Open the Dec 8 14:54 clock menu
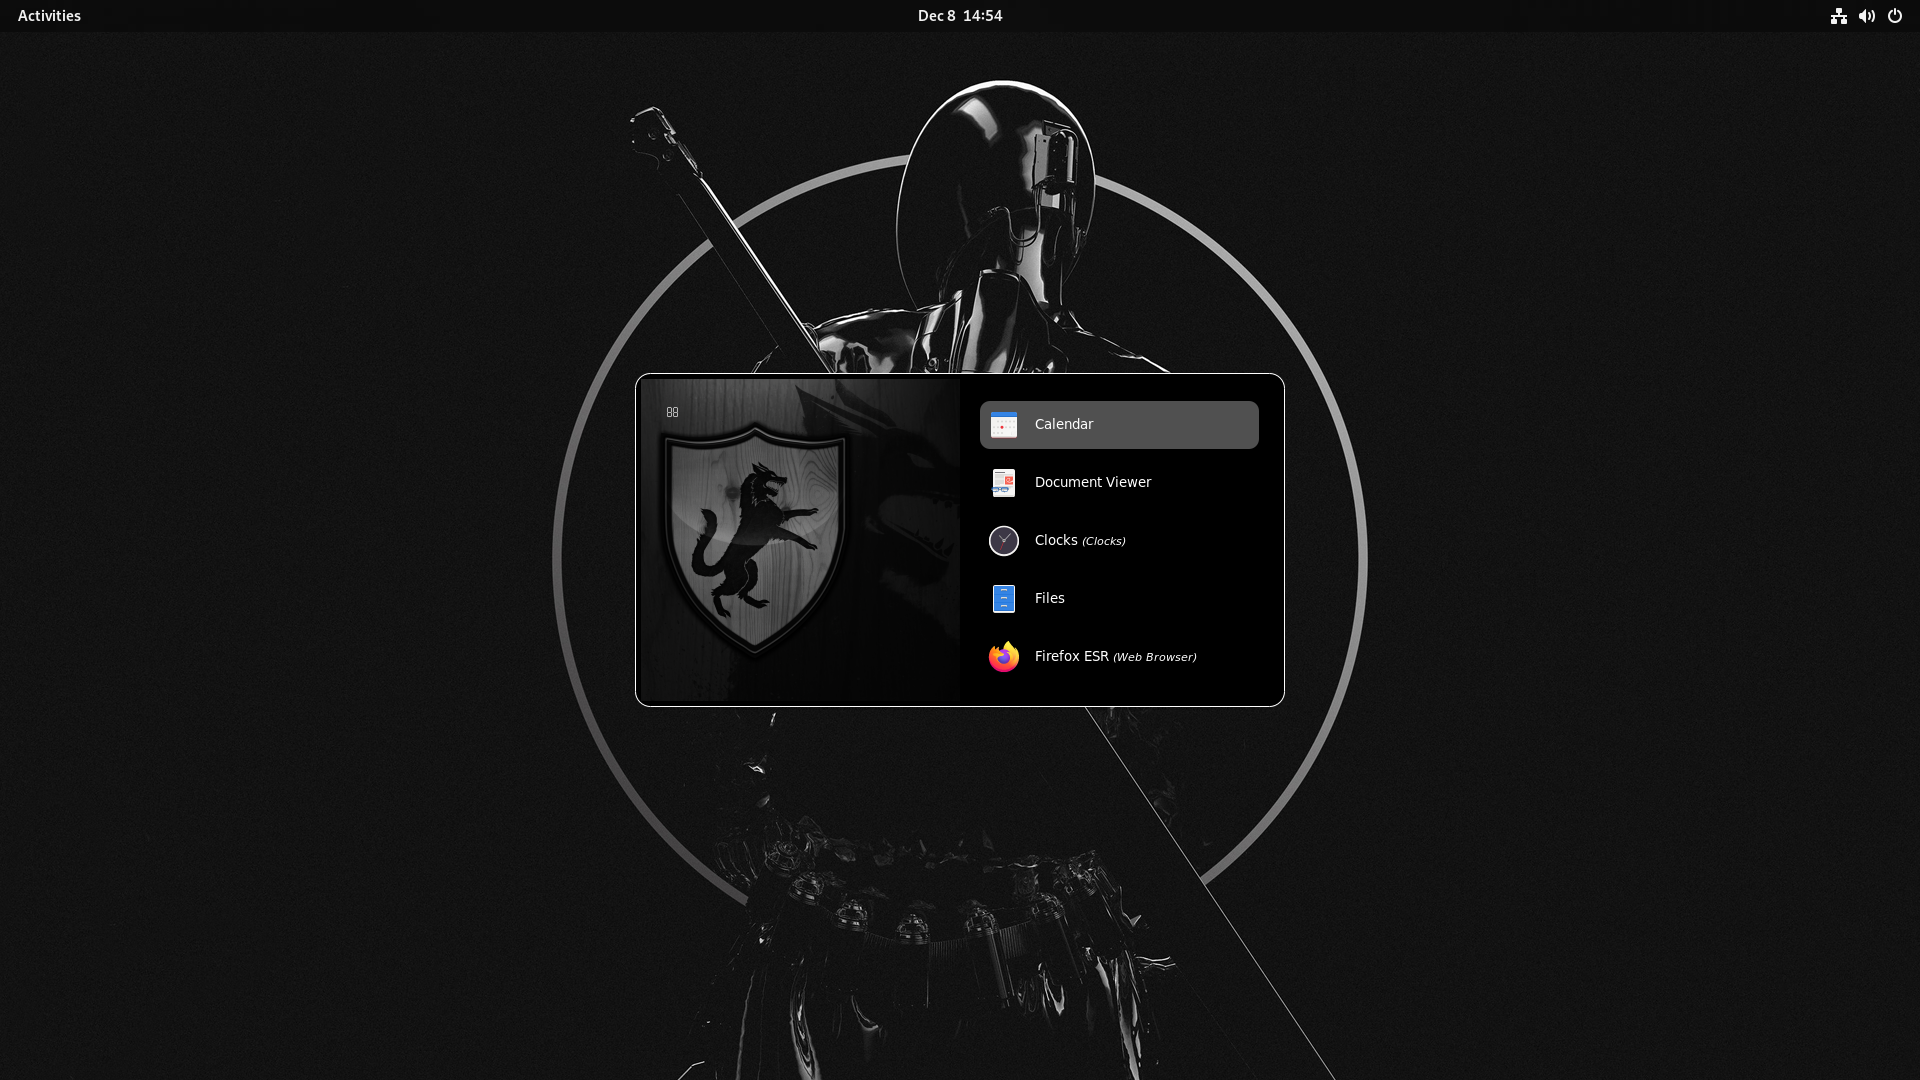The width and height of the screenshot is (1920, 1080). (959, 16)
